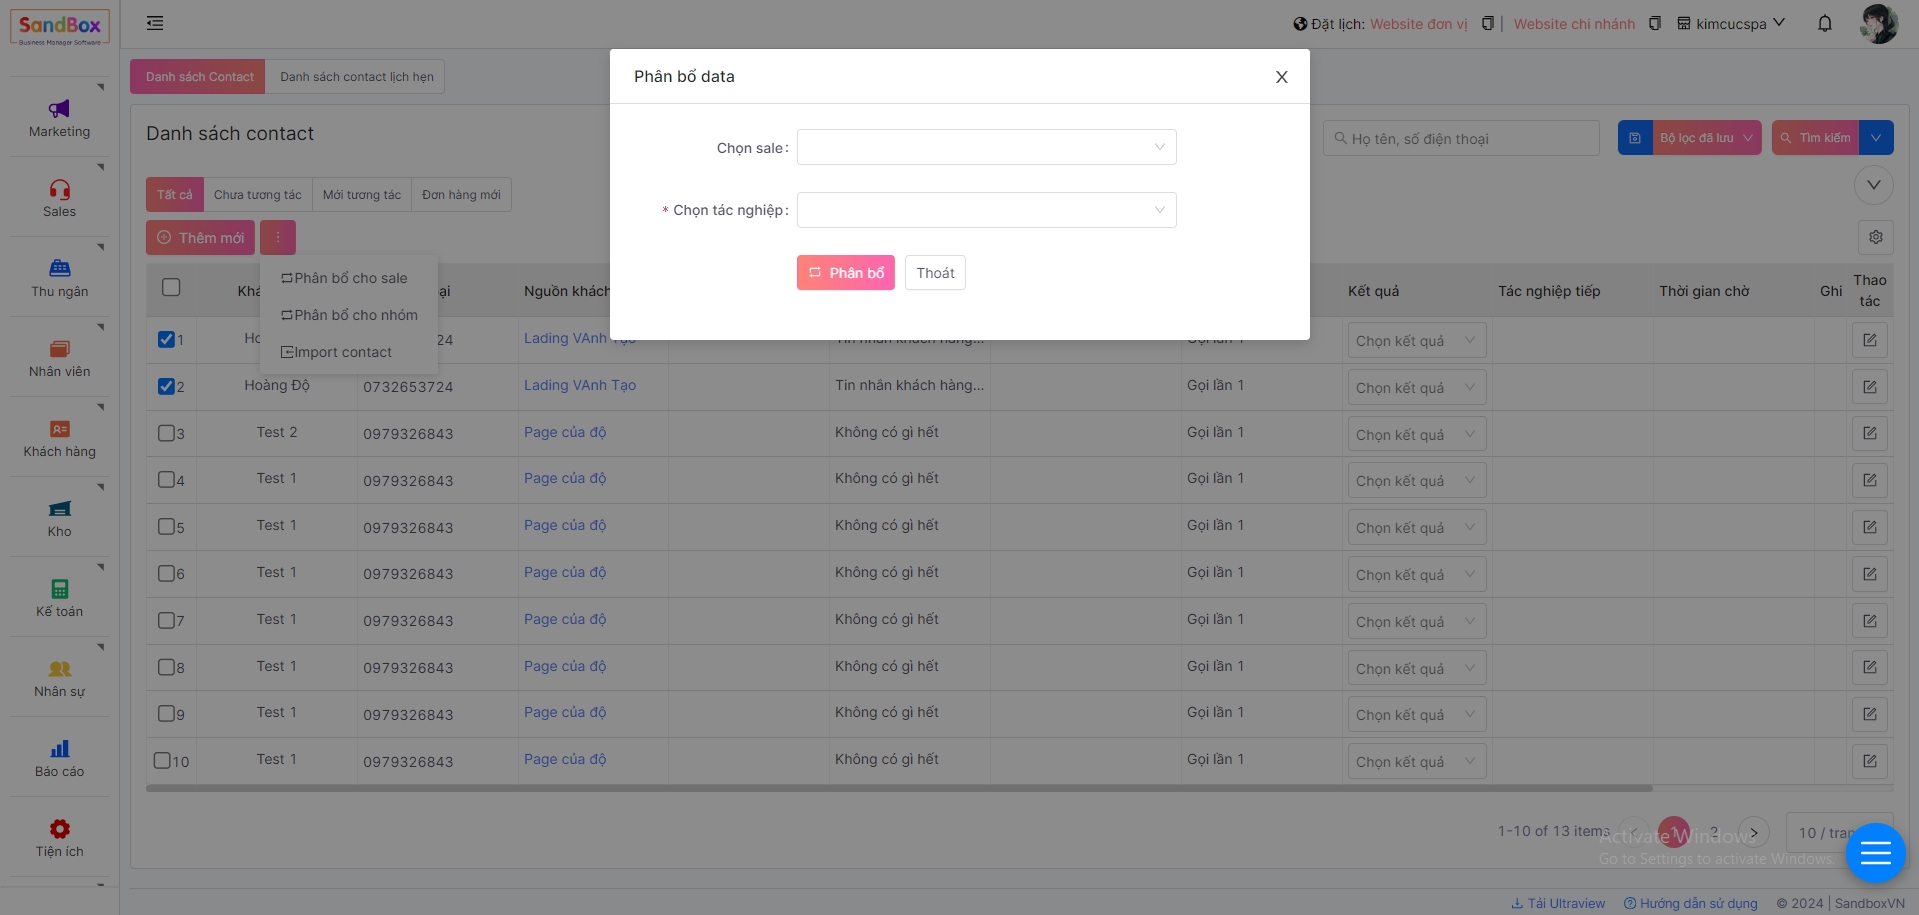Check the checkbox for row 5

point(167,526)
